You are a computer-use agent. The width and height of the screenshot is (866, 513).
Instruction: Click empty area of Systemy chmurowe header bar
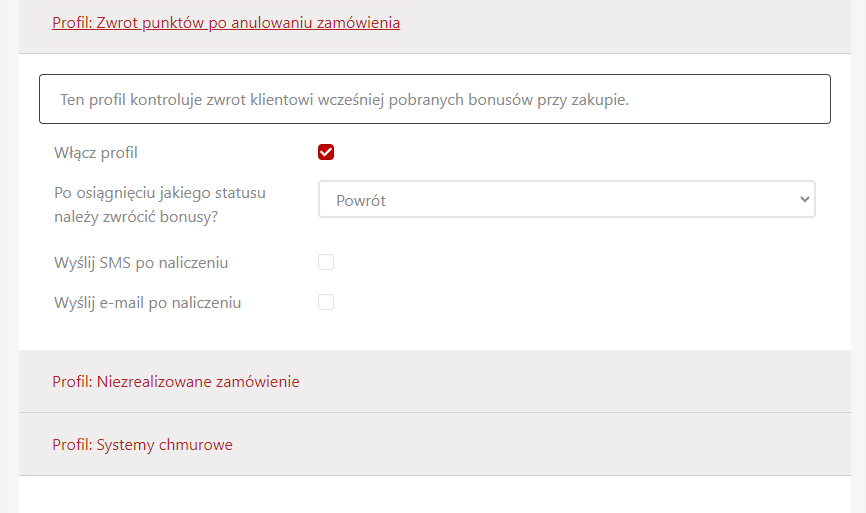pyautogui.click(x=550, y=444)
